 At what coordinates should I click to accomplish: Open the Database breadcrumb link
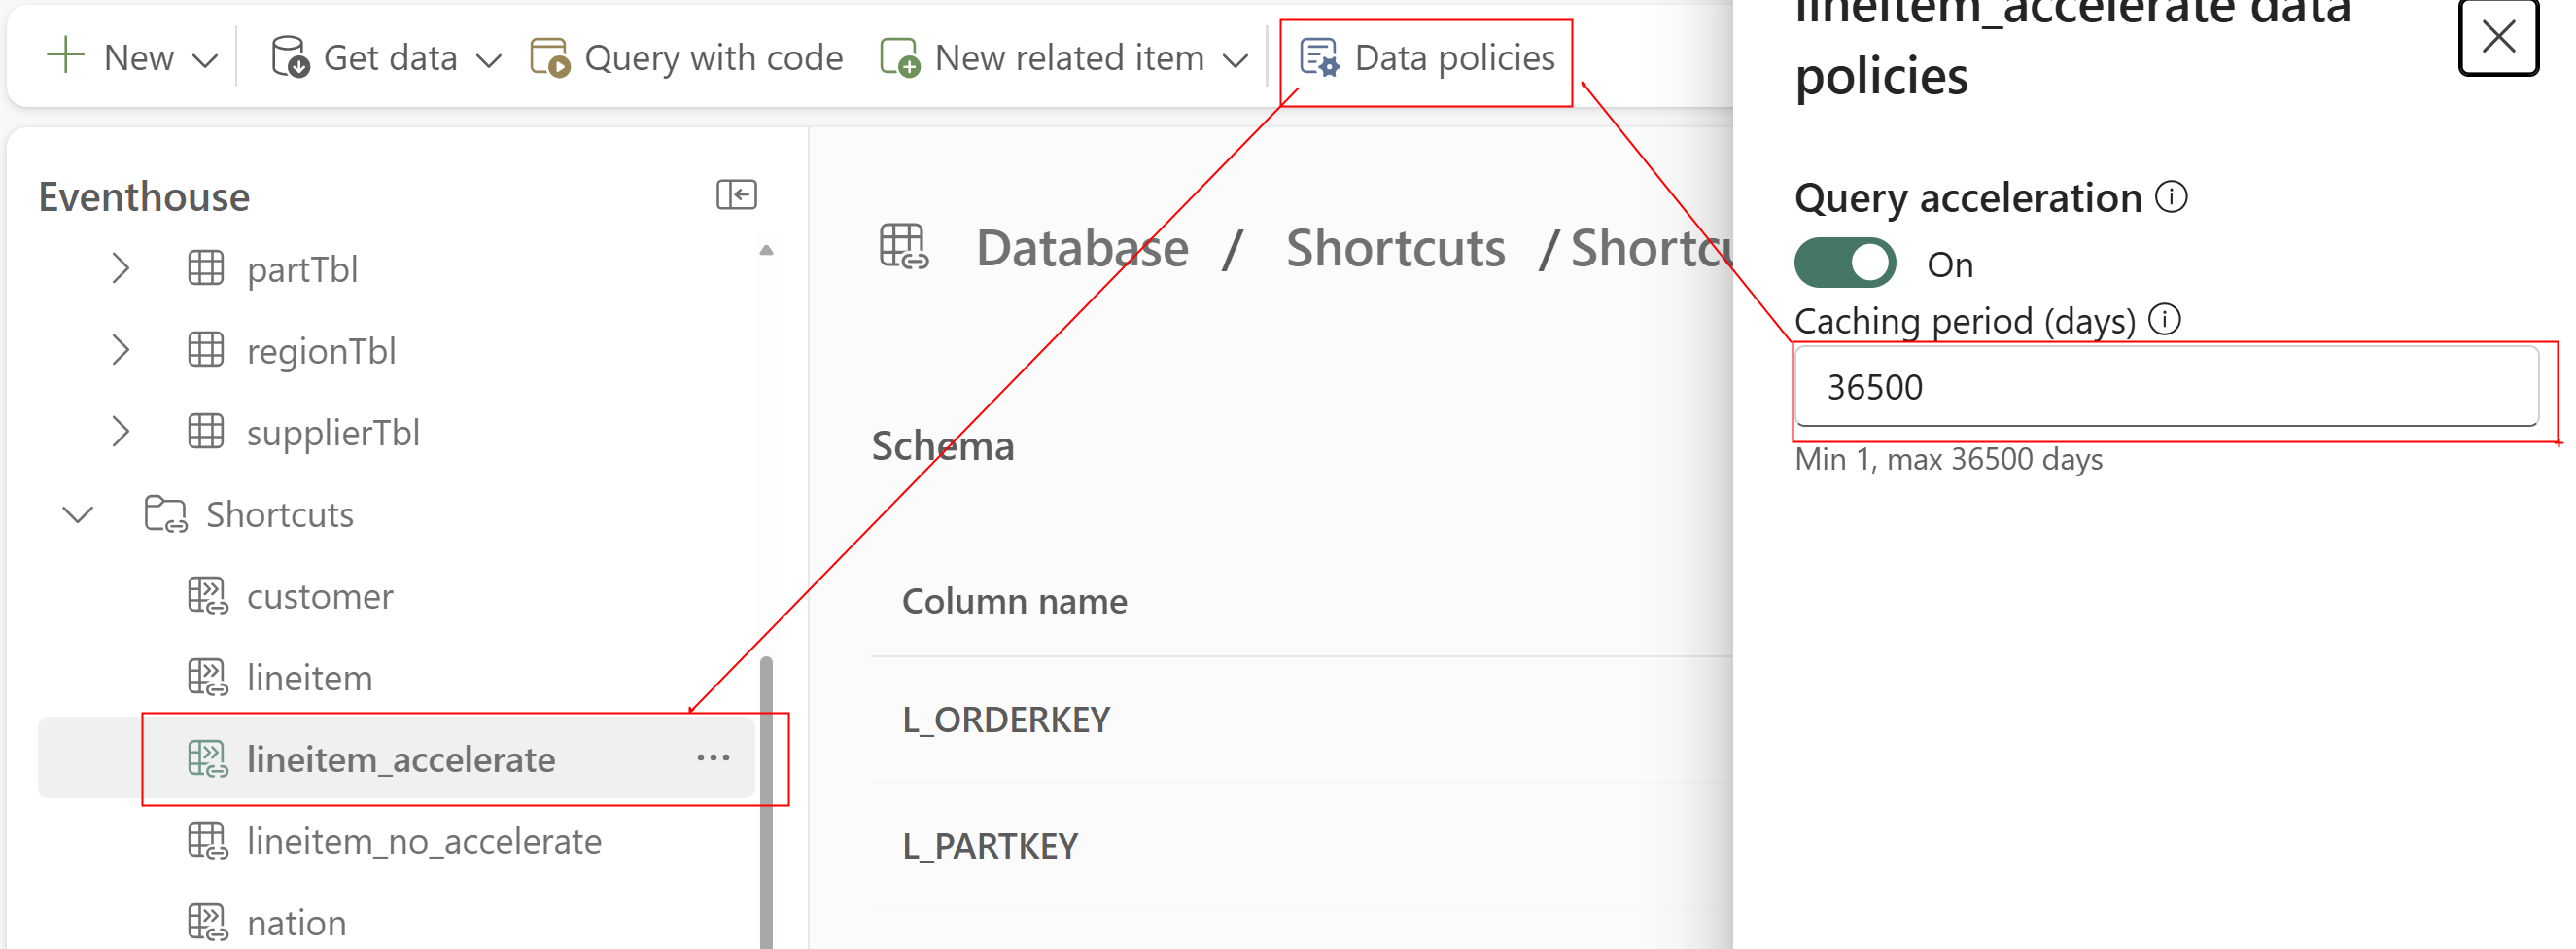point(1083,249)
